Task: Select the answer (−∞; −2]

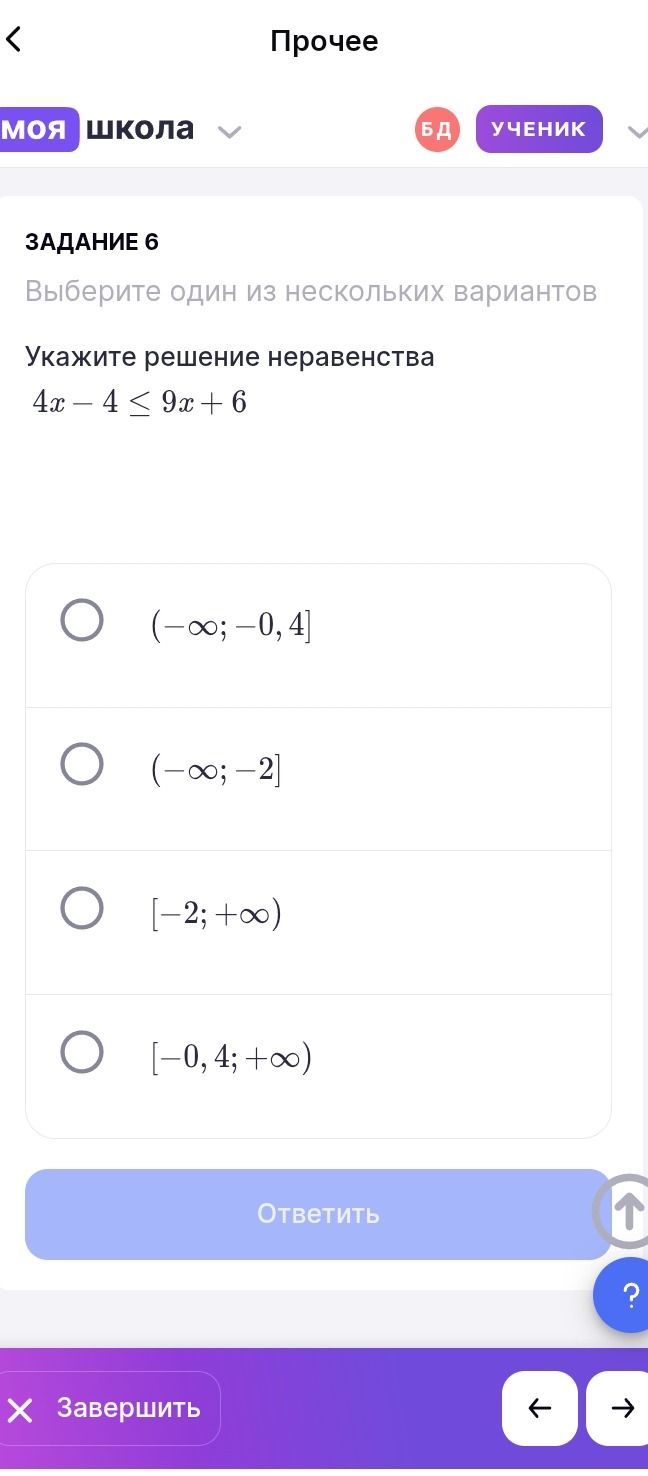Action: (x=318, y=779)
